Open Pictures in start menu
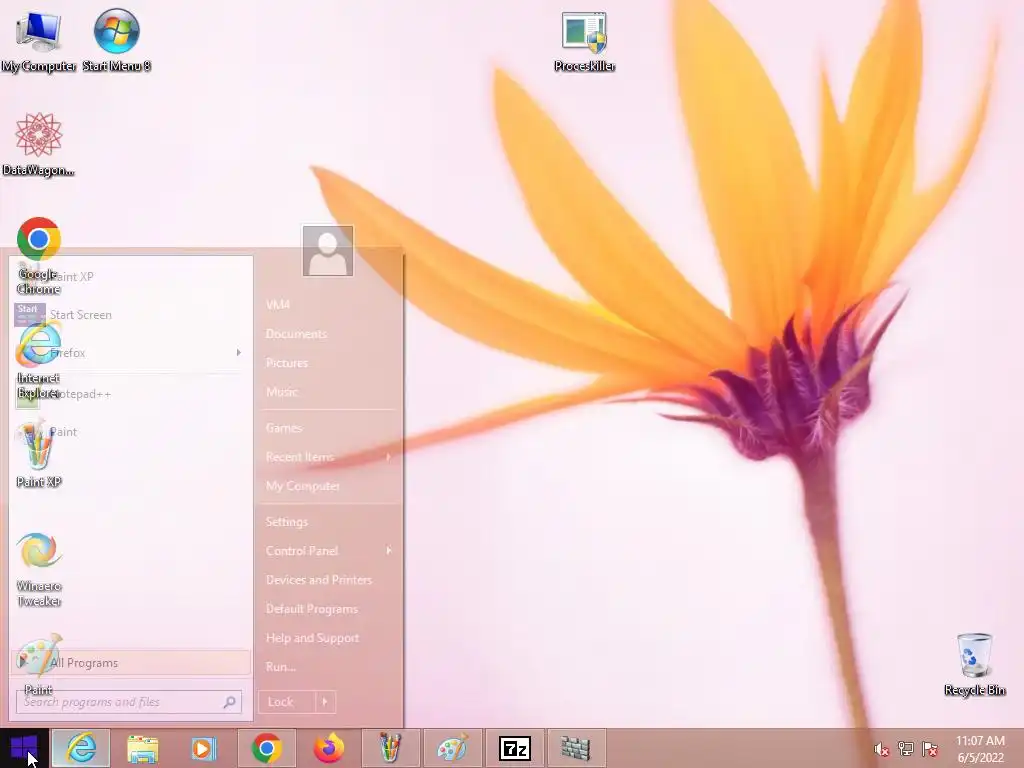The width and height of the screenshot is (1024, 768). [287, 363]
